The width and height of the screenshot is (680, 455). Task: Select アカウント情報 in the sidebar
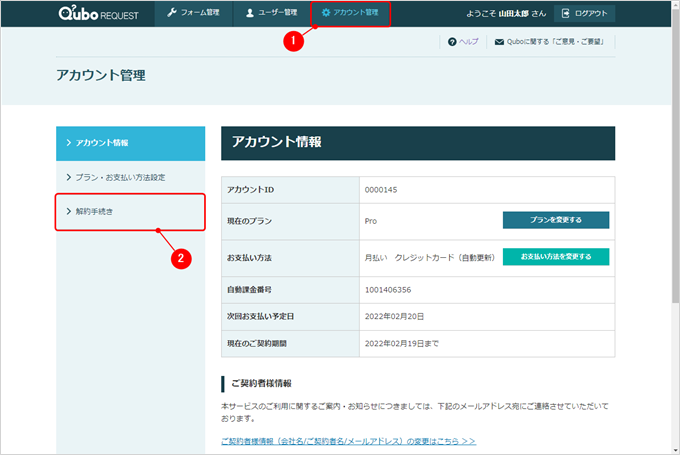pyautogui.click(x=131, y=144)
